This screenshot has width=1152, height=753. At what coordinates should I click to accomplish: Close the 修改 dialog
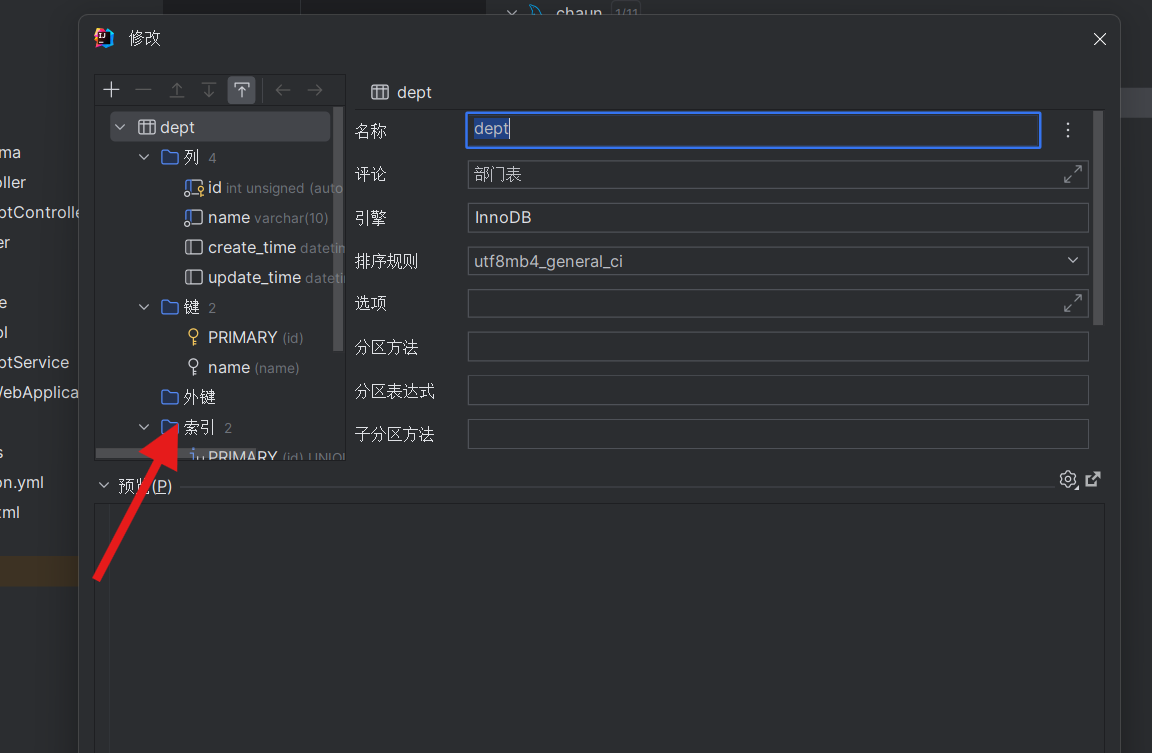(x=1100, y=39)
